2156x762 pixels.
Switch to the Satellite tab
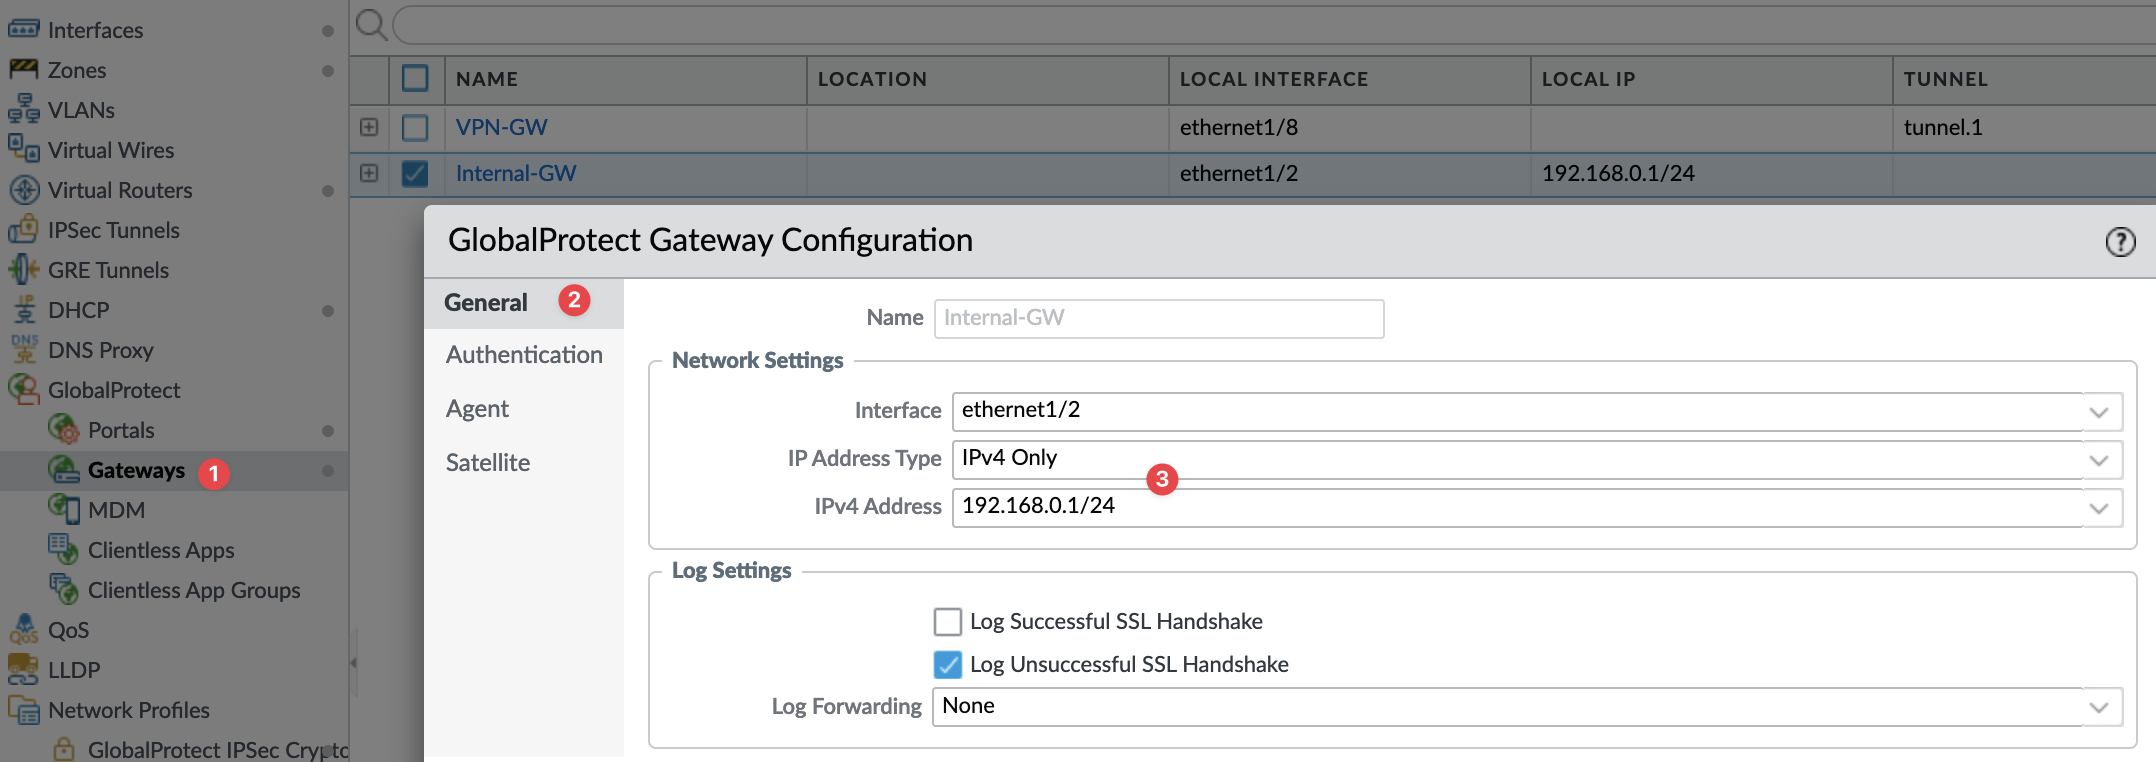[488, 463]
